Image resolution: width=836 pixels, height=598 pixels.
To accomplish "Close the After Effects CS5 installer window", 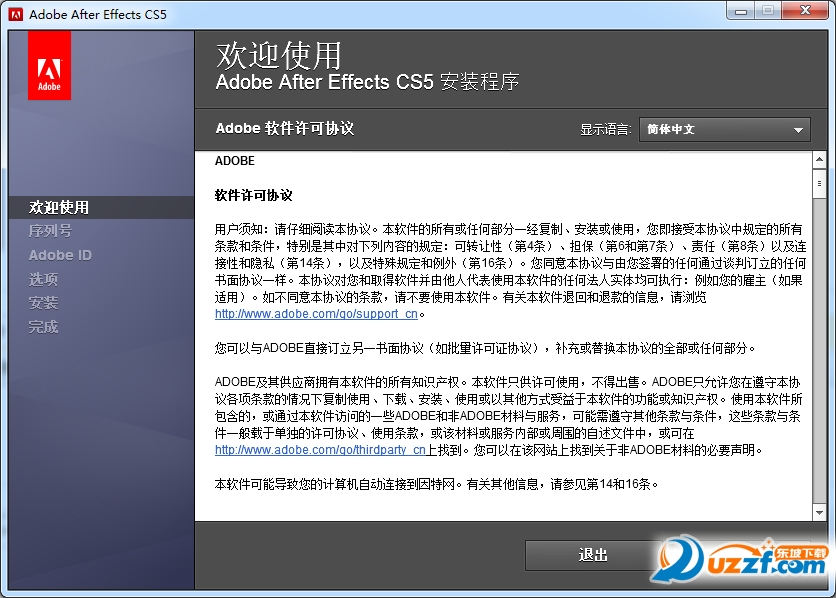I will (806, 11).
